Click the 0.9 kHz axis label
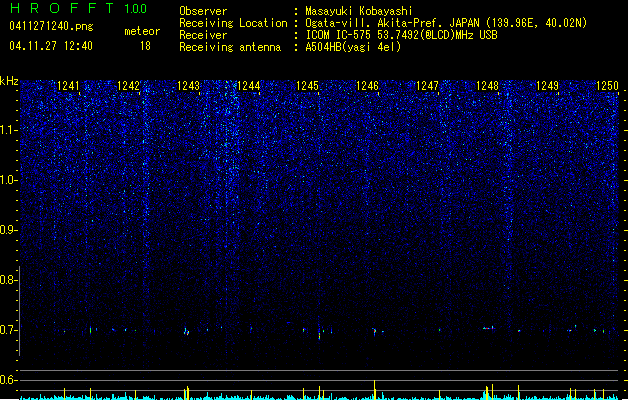Viewport: 629px width, 400px height. [9, 230]
